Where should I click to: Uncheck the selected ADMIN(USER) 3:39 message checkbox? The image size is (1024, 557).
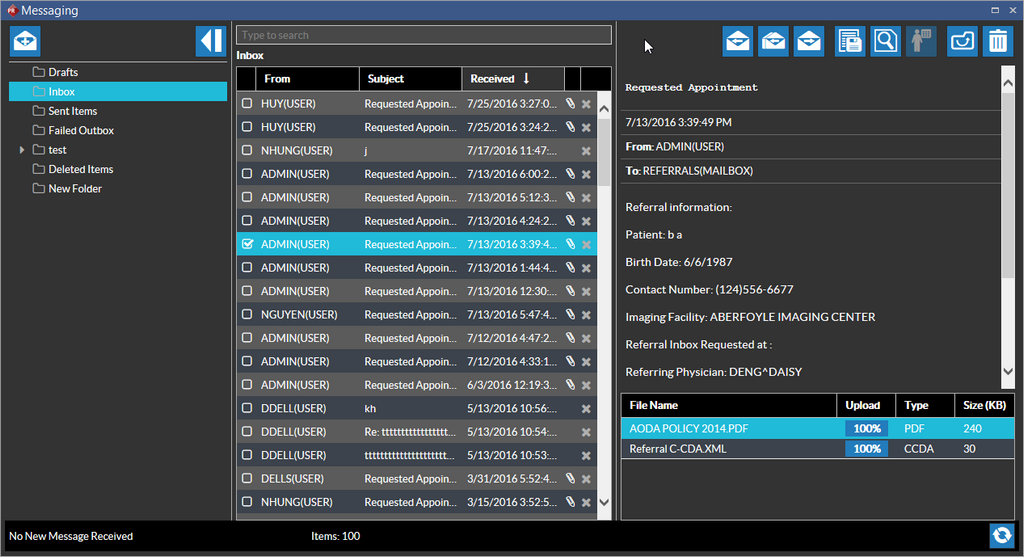pyautogui.click(x=247, y=244)
